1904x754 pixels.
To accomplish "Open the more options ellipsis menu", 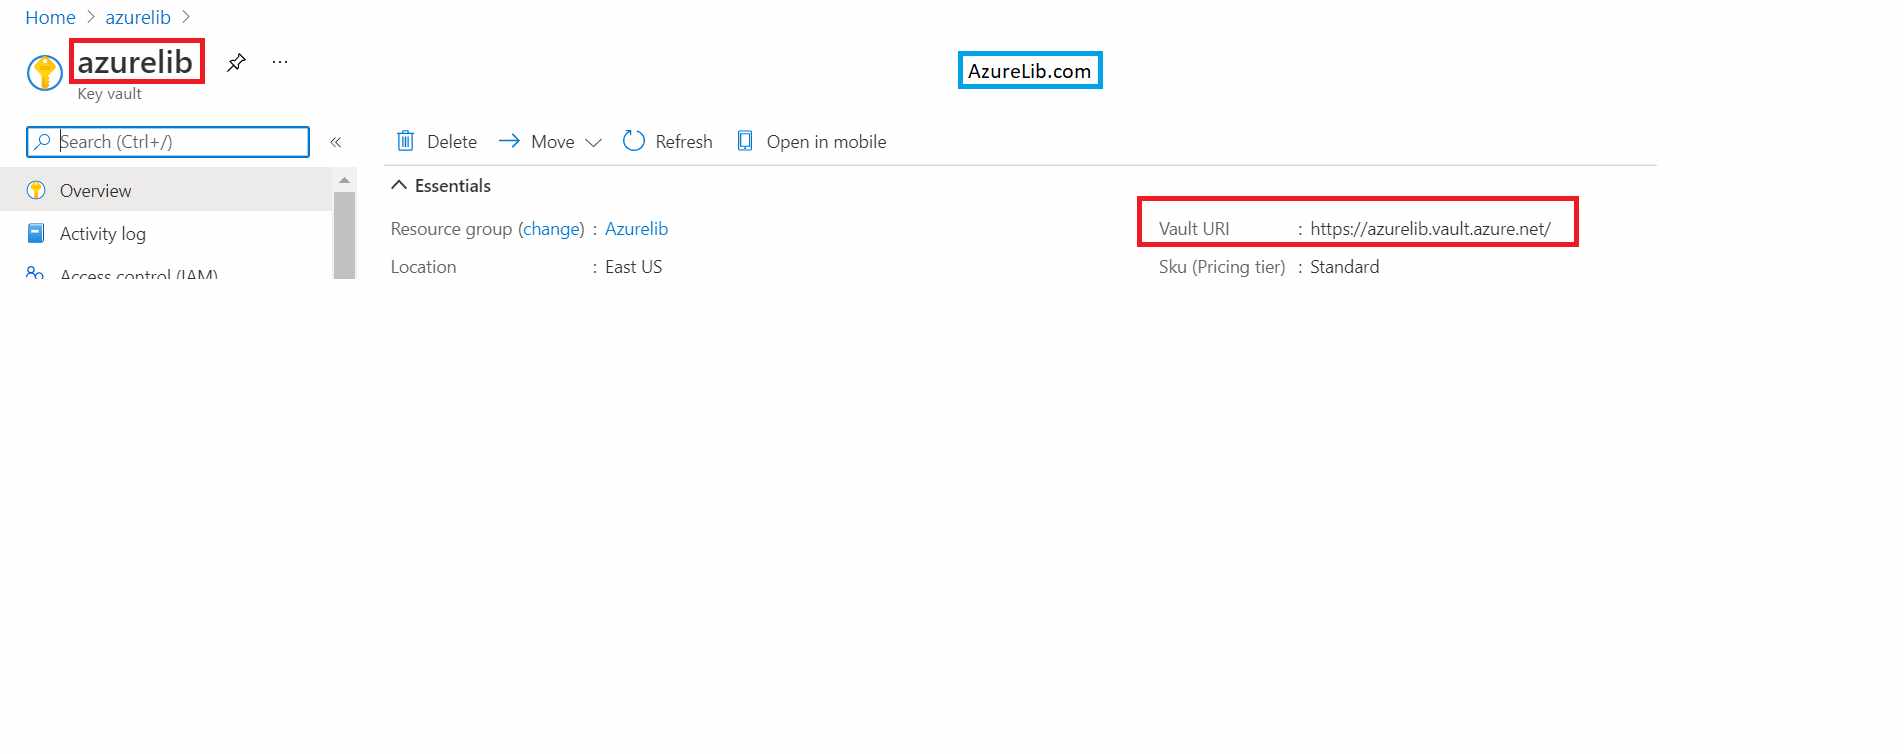I will [280, 63].
